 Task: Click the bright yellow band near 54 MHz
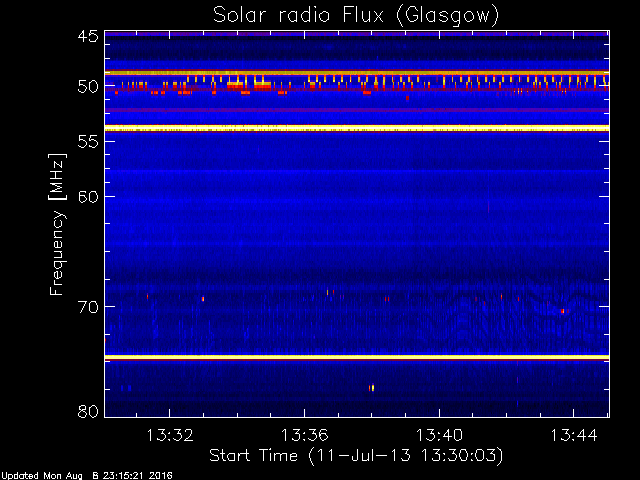click(357, 128)
